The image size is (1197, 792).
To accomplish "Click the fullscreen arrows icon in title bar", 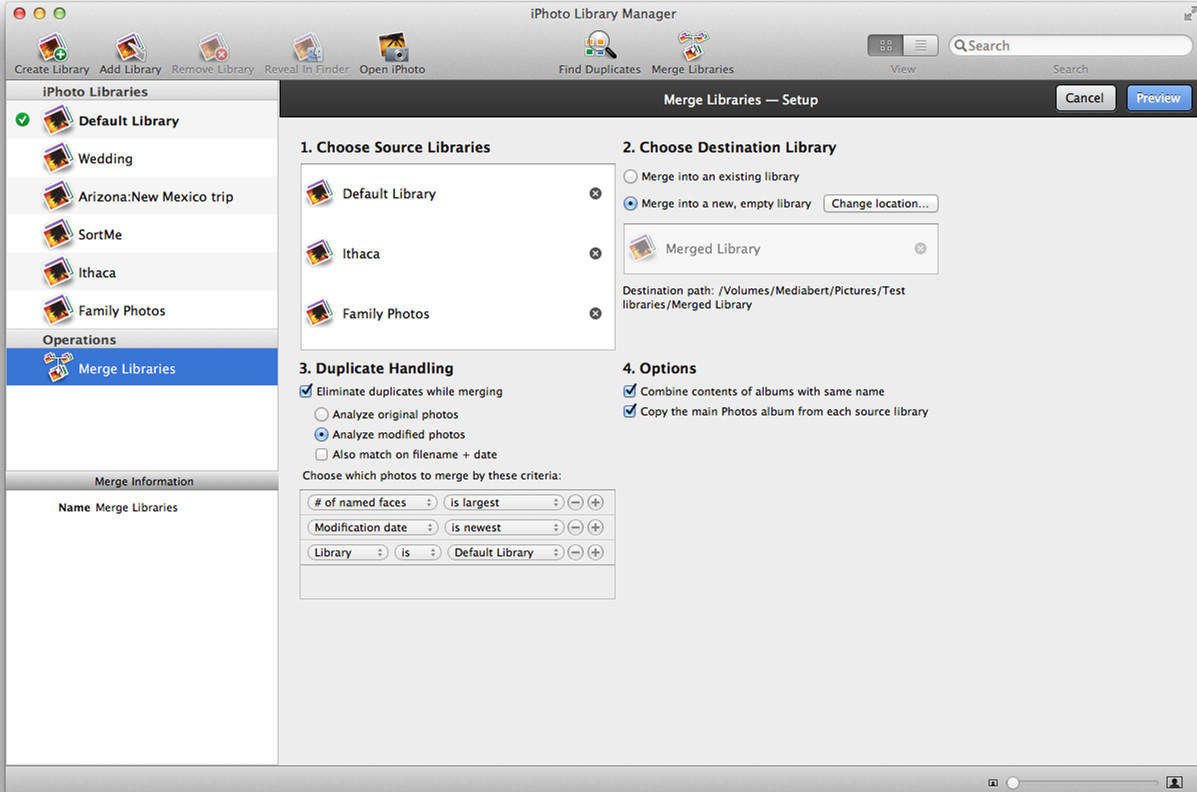I will 1189,14.
